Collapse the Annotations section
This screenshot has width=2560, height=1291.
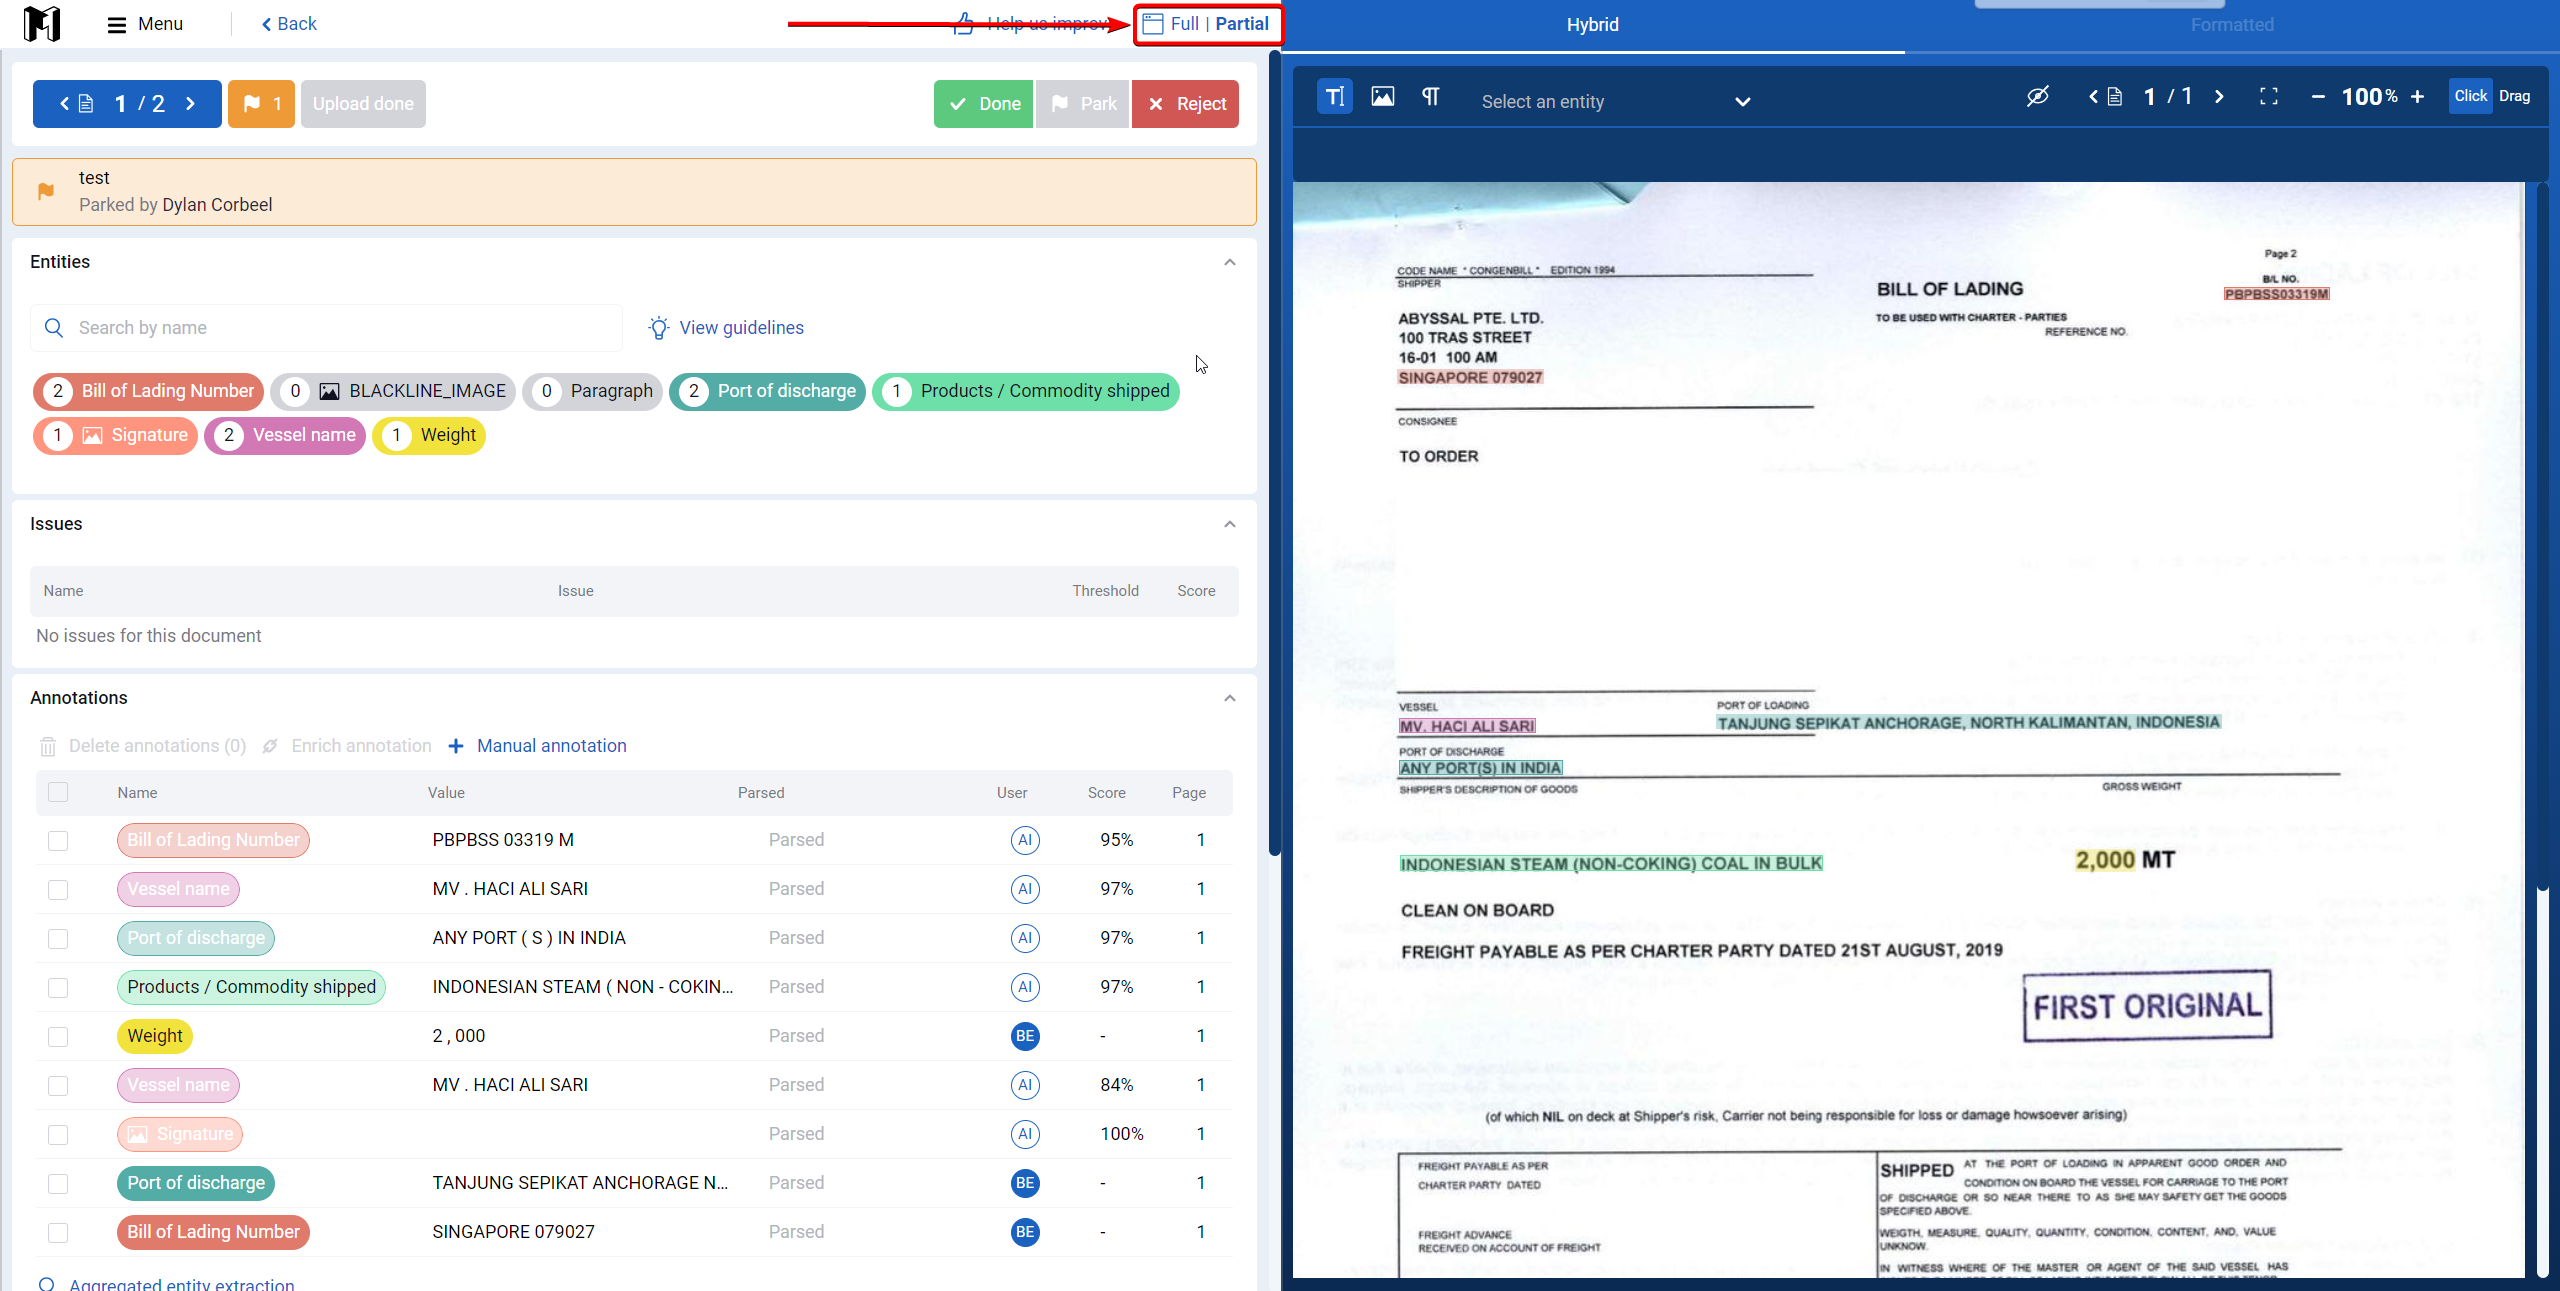coord(1230,698)
